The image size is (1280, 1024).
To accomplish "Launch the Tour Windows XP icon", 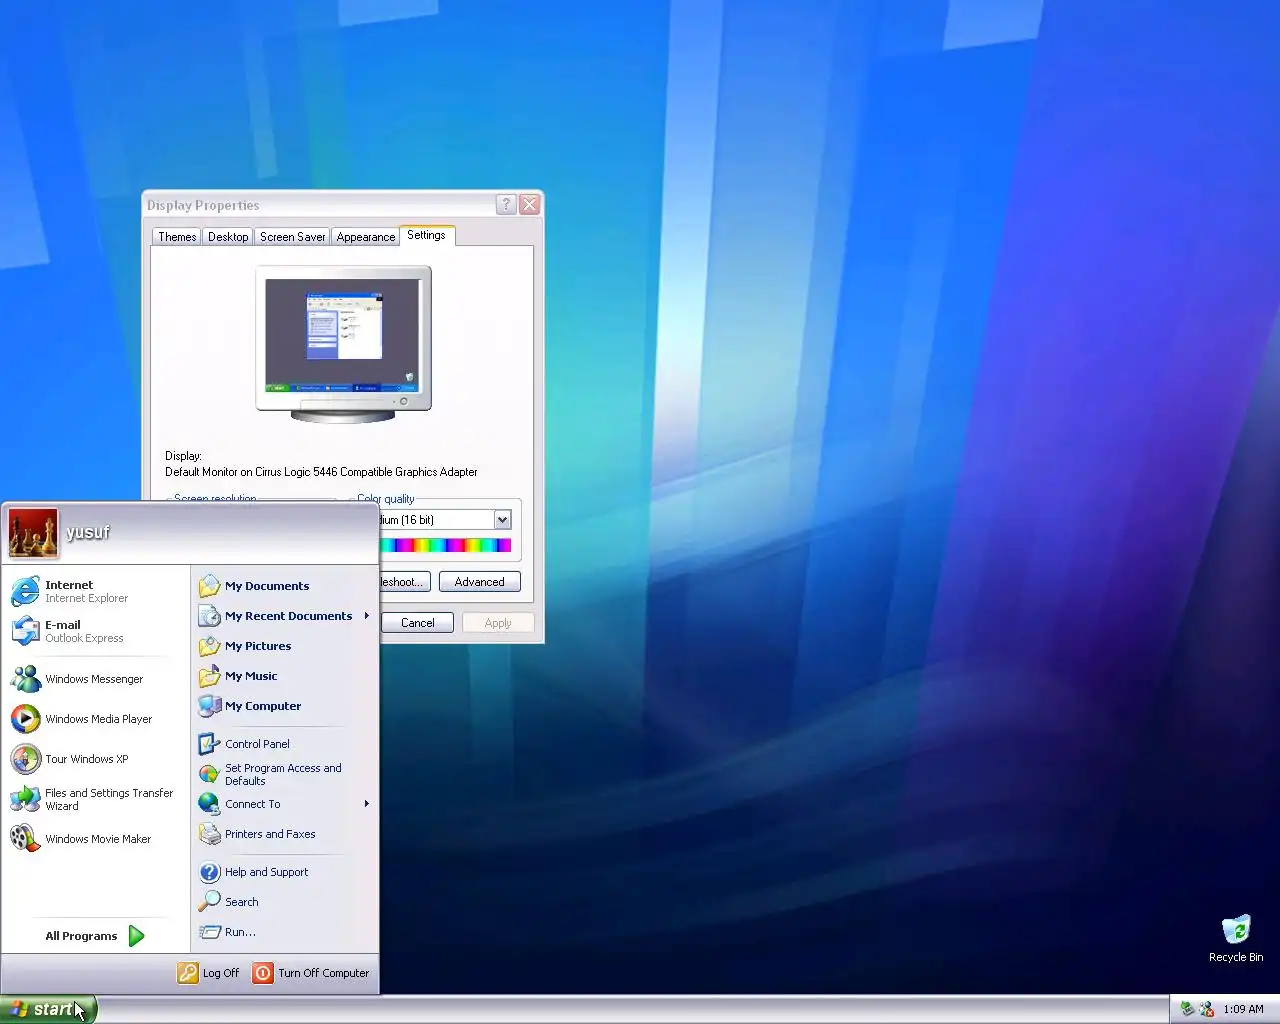I will 25,759.
